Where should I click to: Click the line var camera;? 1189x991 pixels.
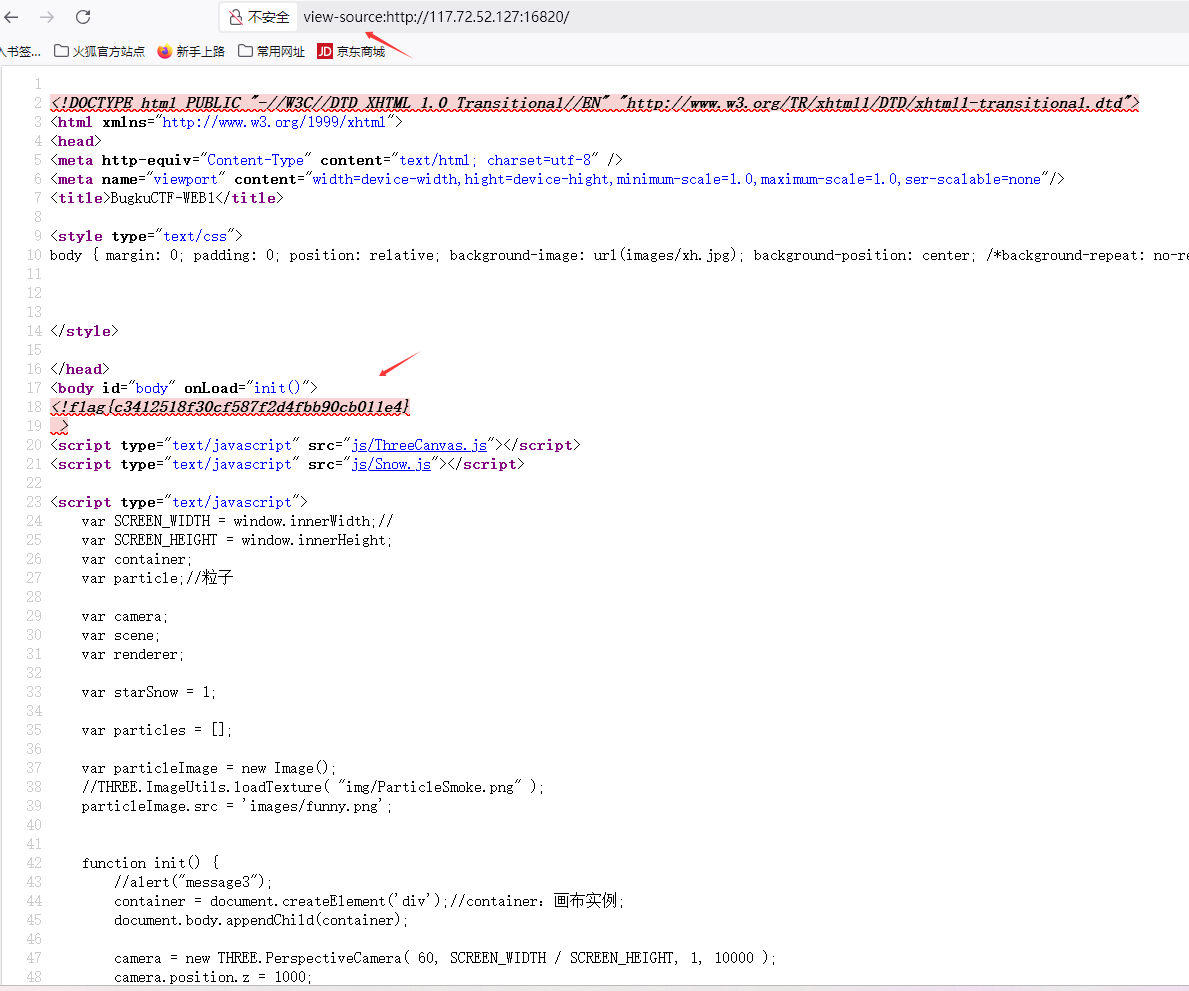coord(125,616)
